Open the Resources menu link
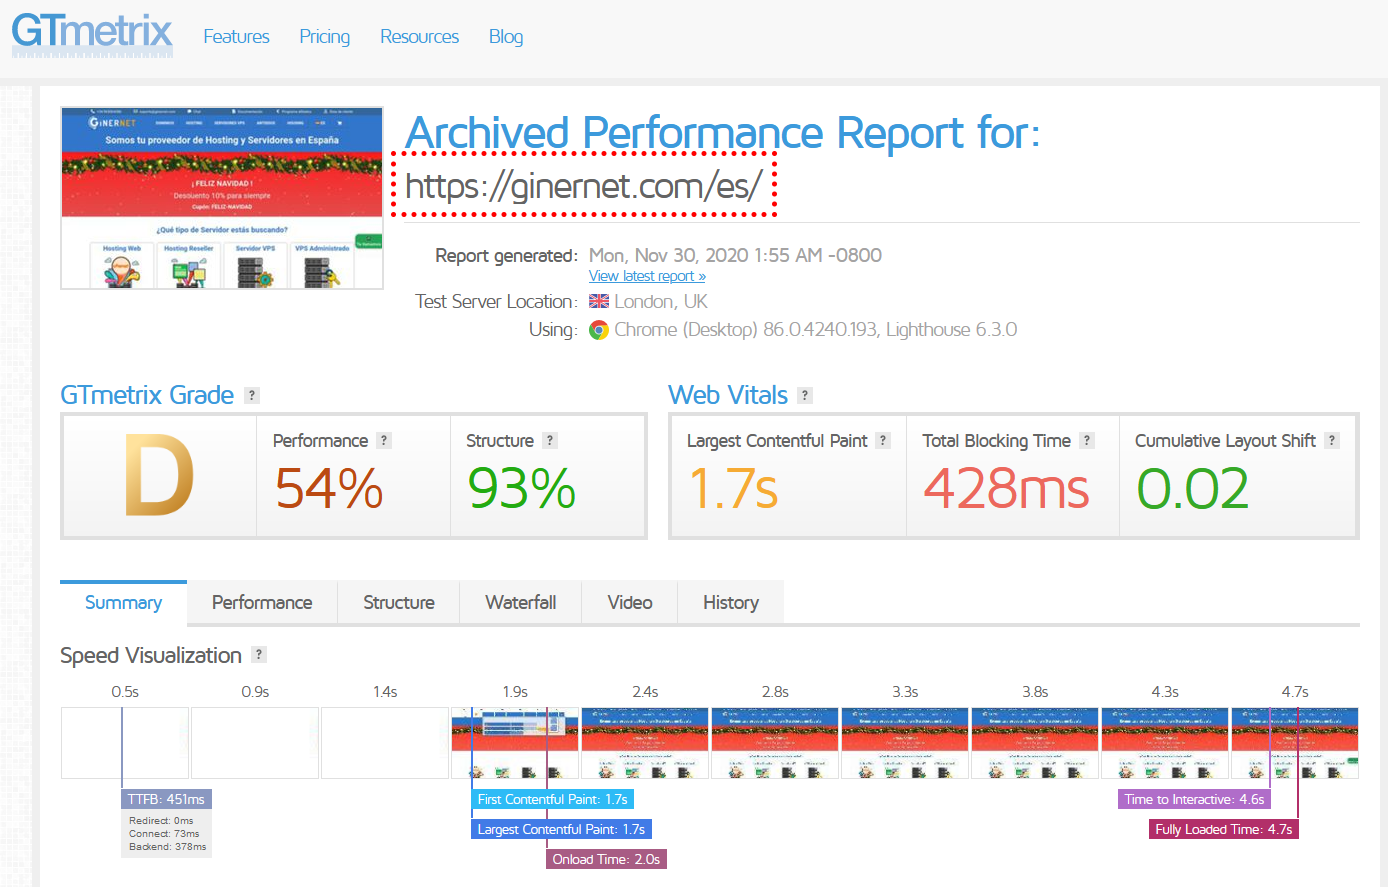Viewport: 1388px width, 887px height. pyautogui.click(x=419, y=37)
